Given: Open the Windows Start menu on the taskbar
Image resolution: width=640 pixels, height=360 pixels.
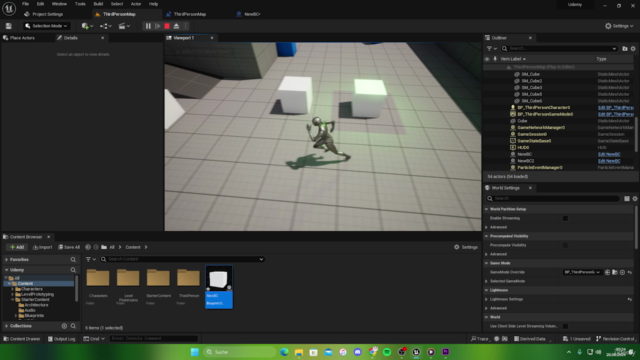Looking at the screenshot, I should (195, 352).
